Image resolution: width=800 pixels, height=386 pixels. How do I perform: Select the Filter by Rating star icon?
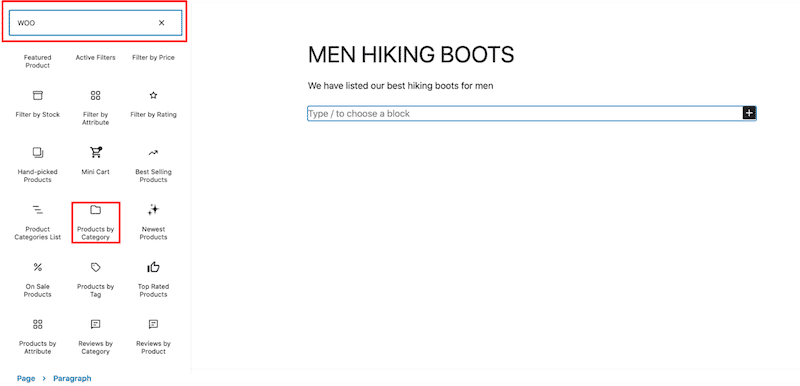[x=153, y=95]
